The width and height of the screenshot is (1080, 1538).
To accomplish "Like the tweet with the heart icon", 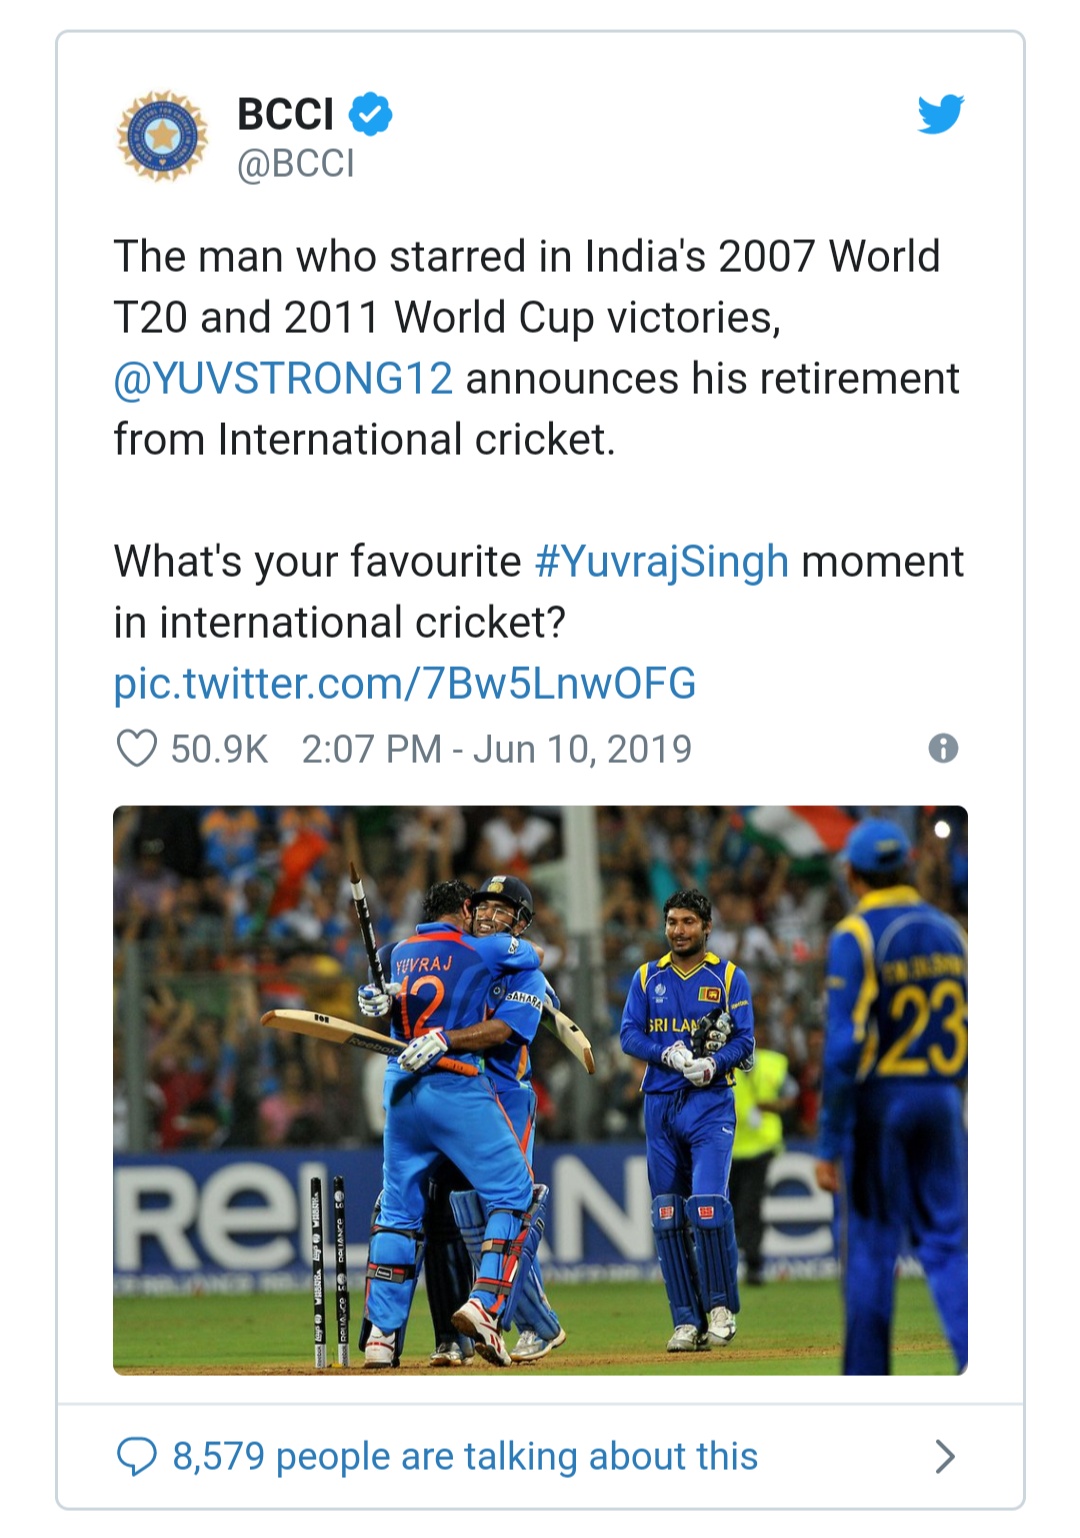I will (x=137, y=749).
